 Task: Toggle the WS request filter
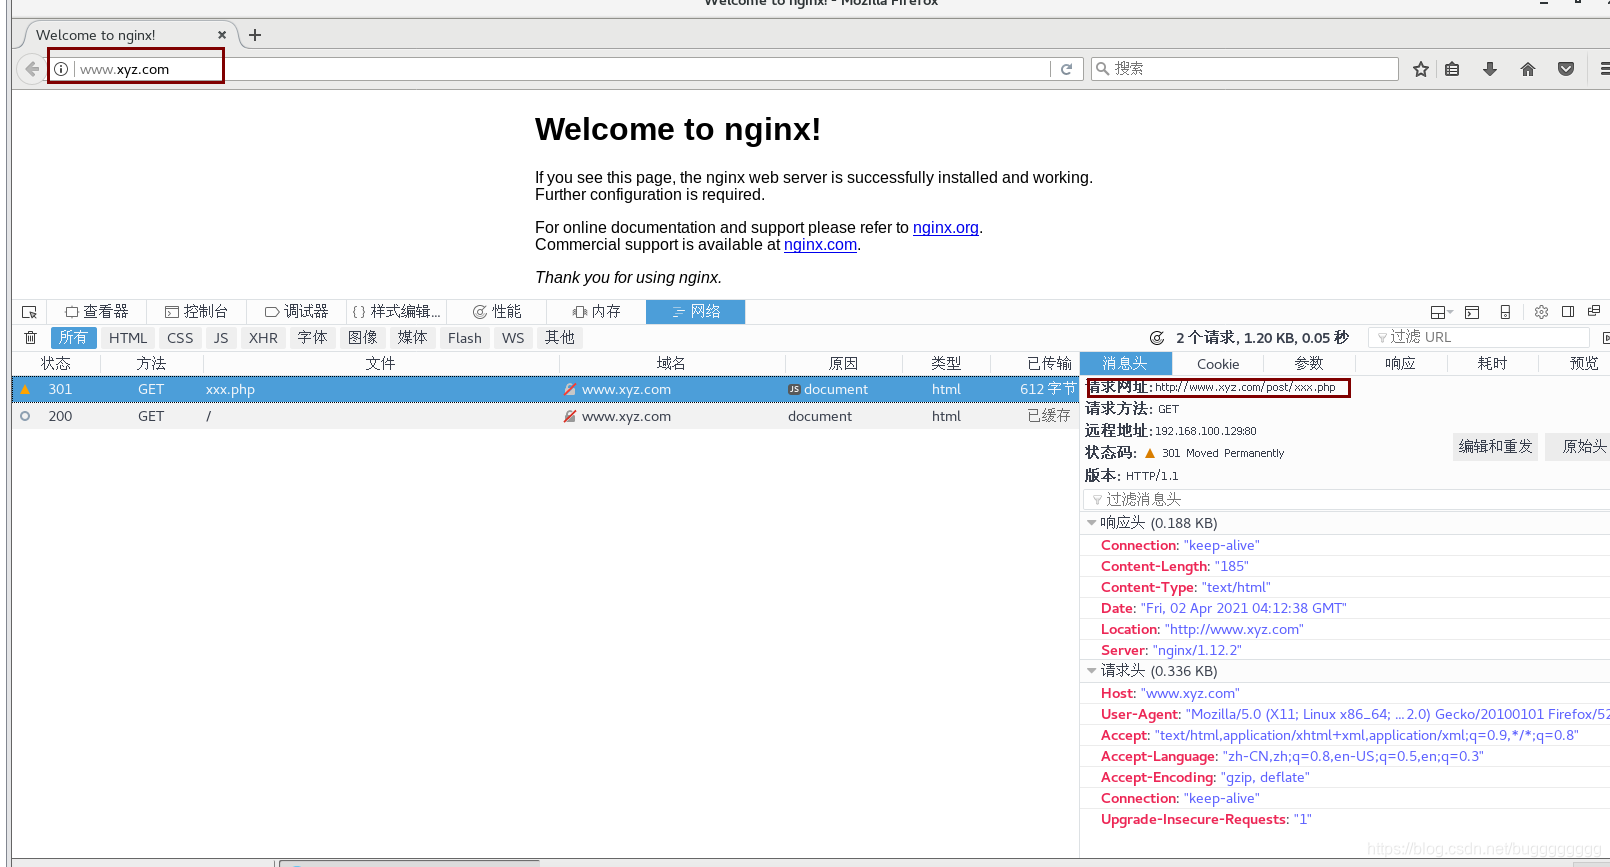tap(513, 338)
